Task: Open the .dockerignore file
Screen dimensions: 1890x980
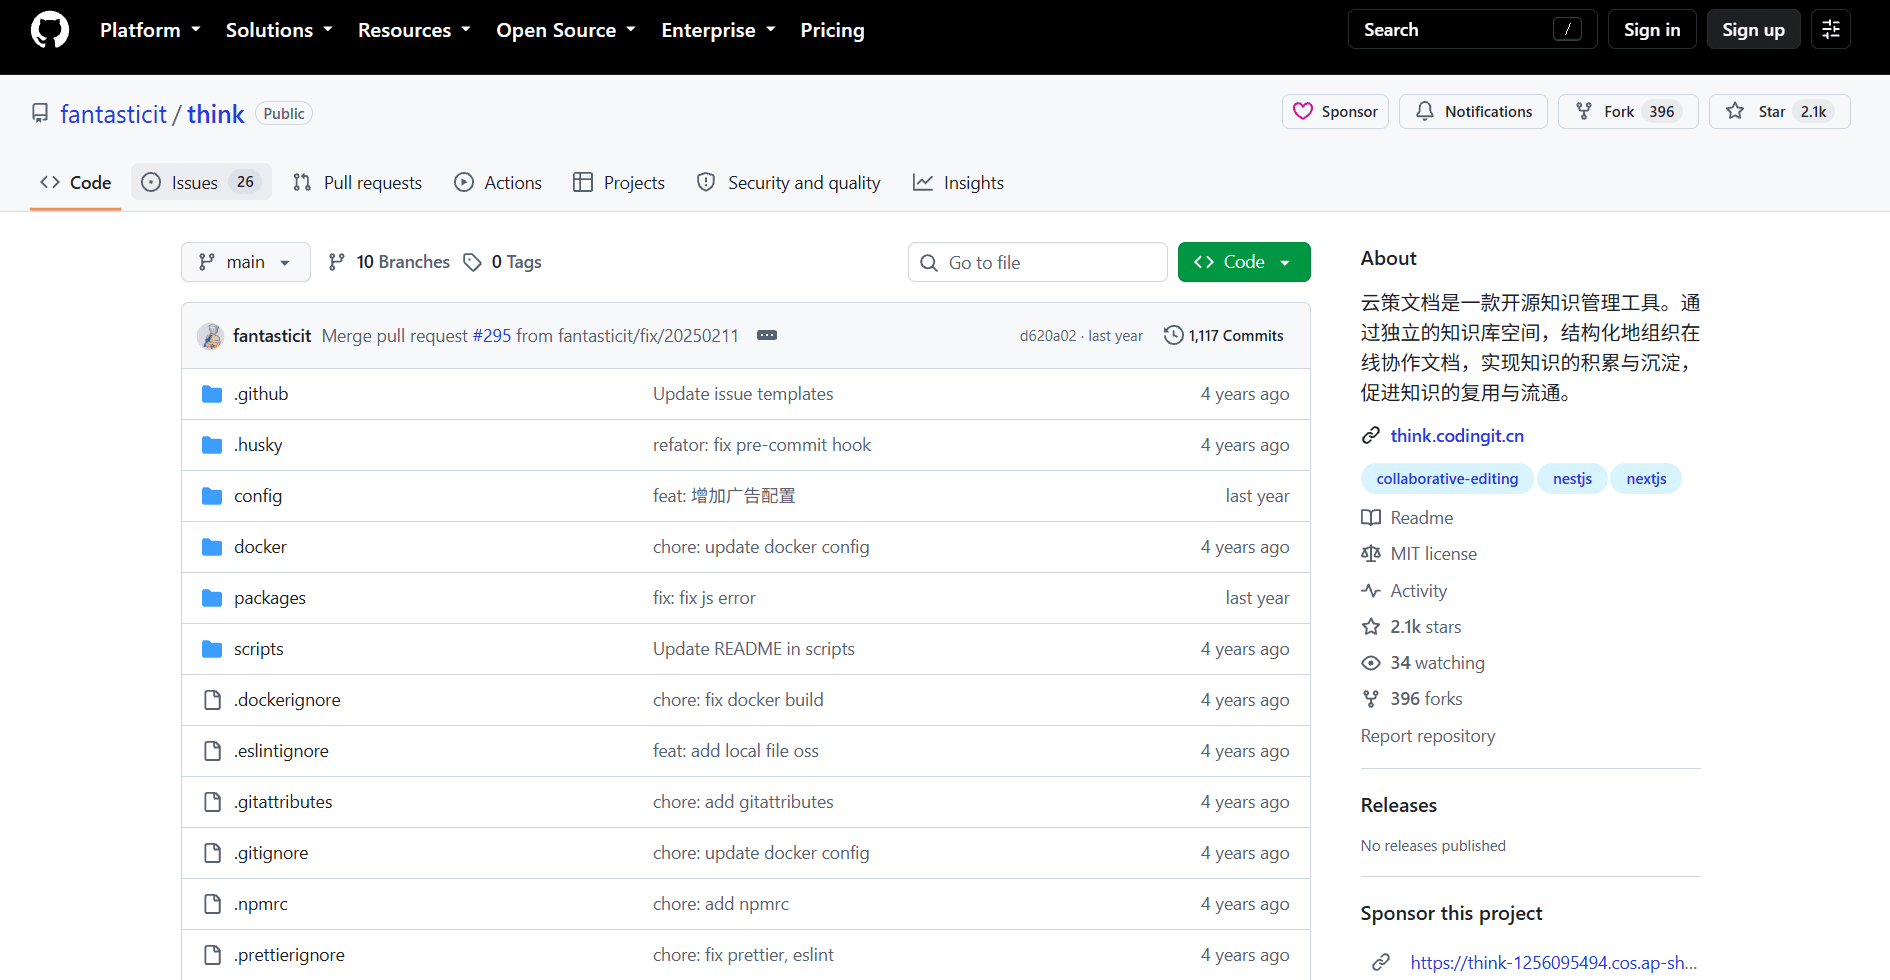Action: [x=287, y=700]
